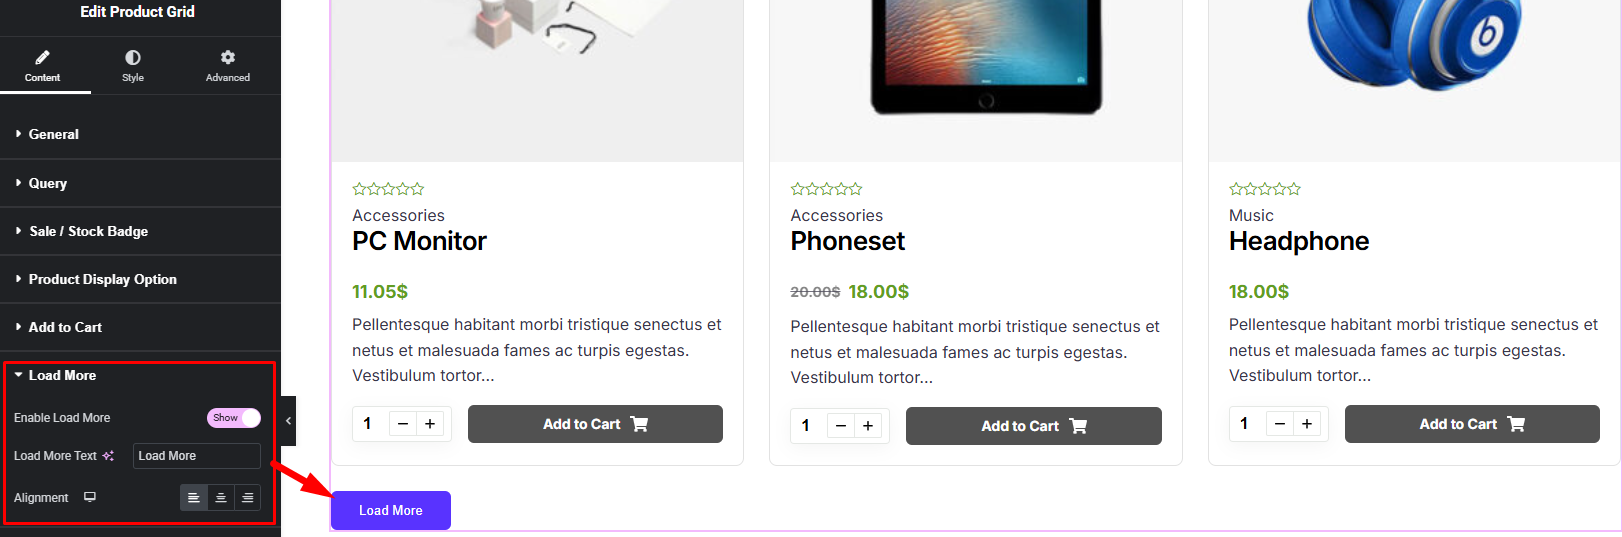1622x537 pixels.
Task: Expand the Query section
Action: (48, 183)
